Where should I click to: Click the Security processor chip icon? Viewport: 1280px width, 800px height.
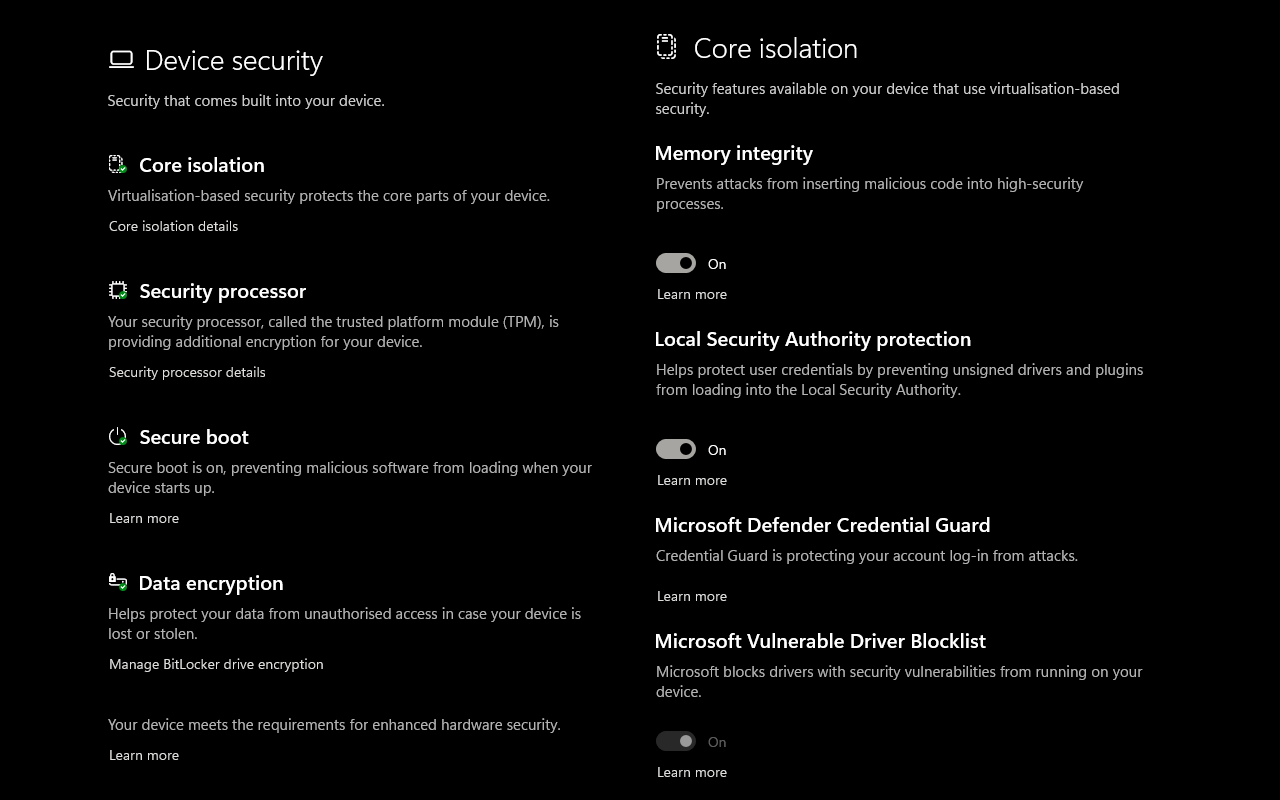click(x=118, y=290)
